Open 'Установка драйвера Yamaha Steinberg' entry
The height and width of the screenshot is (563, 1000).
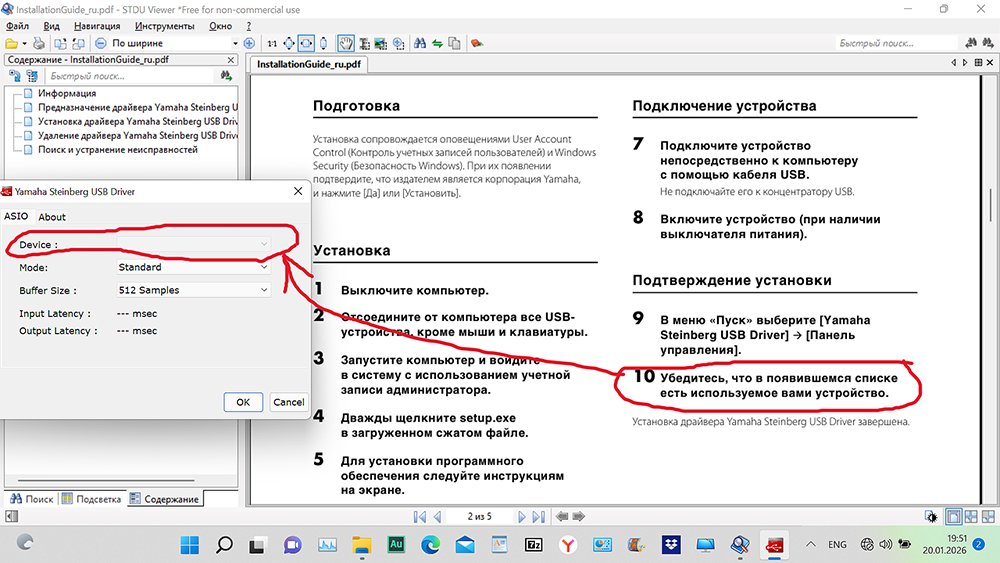[138, 121]
